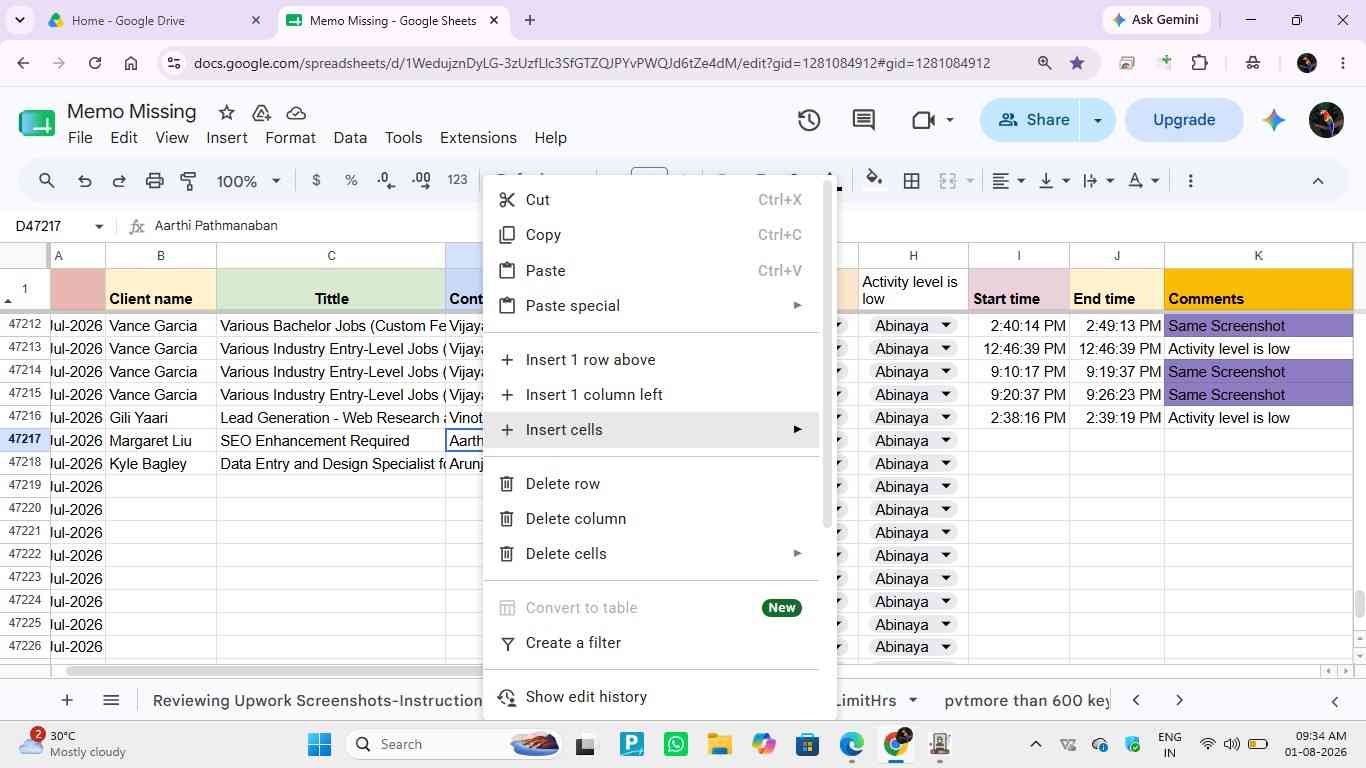The height and width of the screenshot is (768, 1366).
Task: Expand the Name box dropdown arrow
Action: pyautogui.click(x=99, y=226)
